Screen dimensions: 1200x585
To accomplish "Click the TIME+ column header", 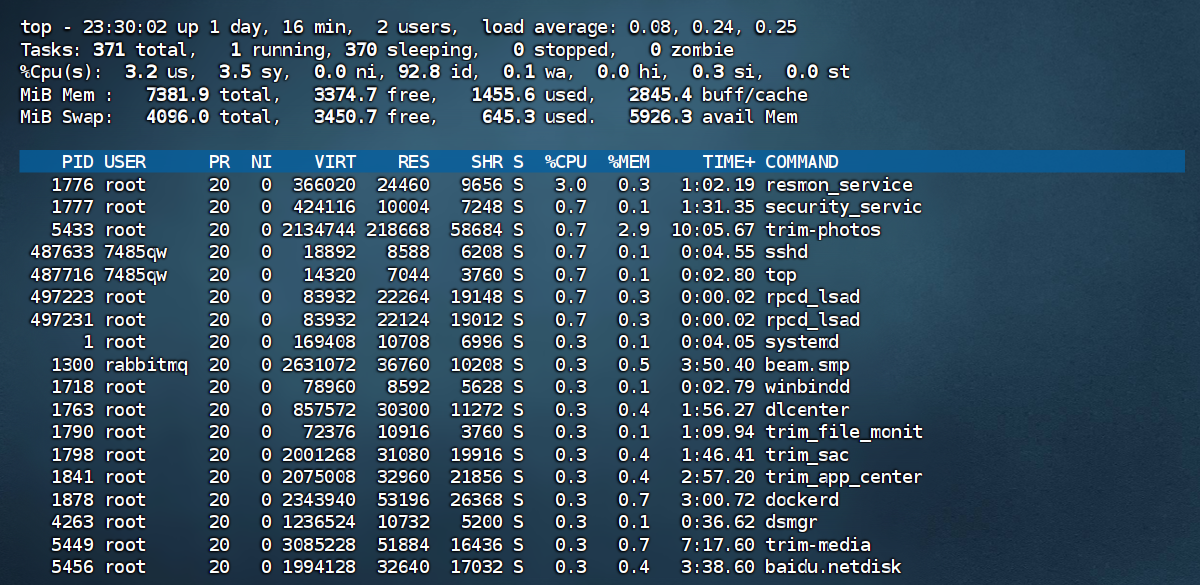I will coord(728,162).
